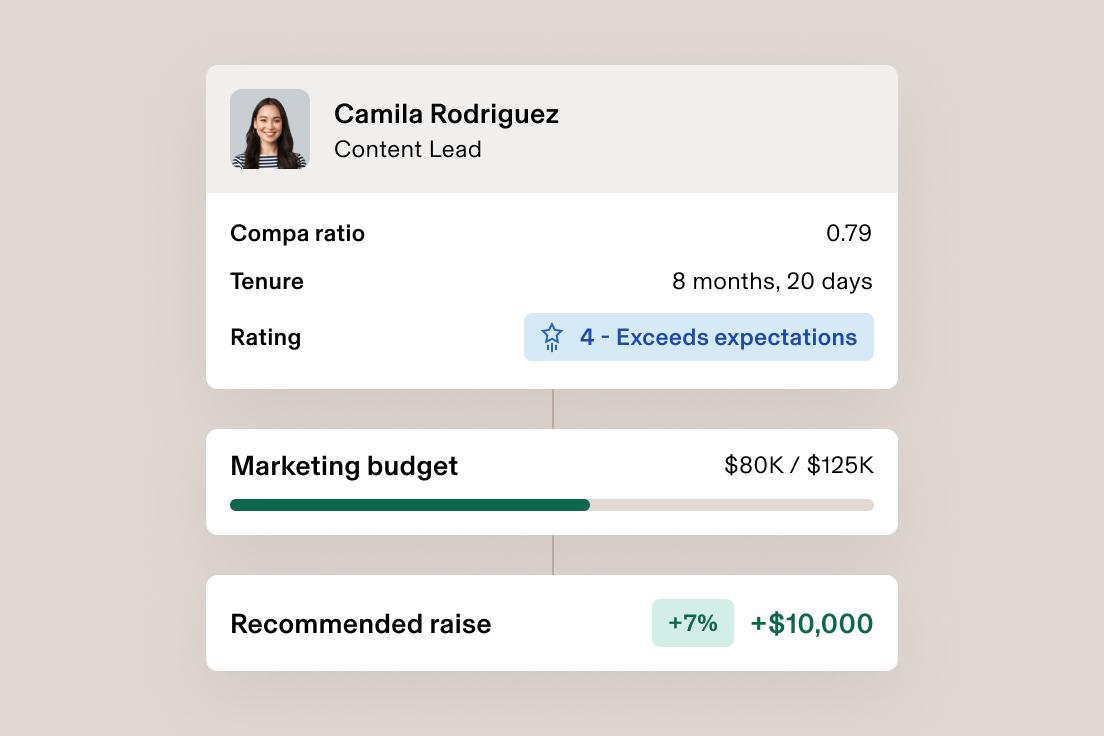Click the Compa ratio row label
The height and width of the screenshot is (736, 1104).
pos(297,233)
